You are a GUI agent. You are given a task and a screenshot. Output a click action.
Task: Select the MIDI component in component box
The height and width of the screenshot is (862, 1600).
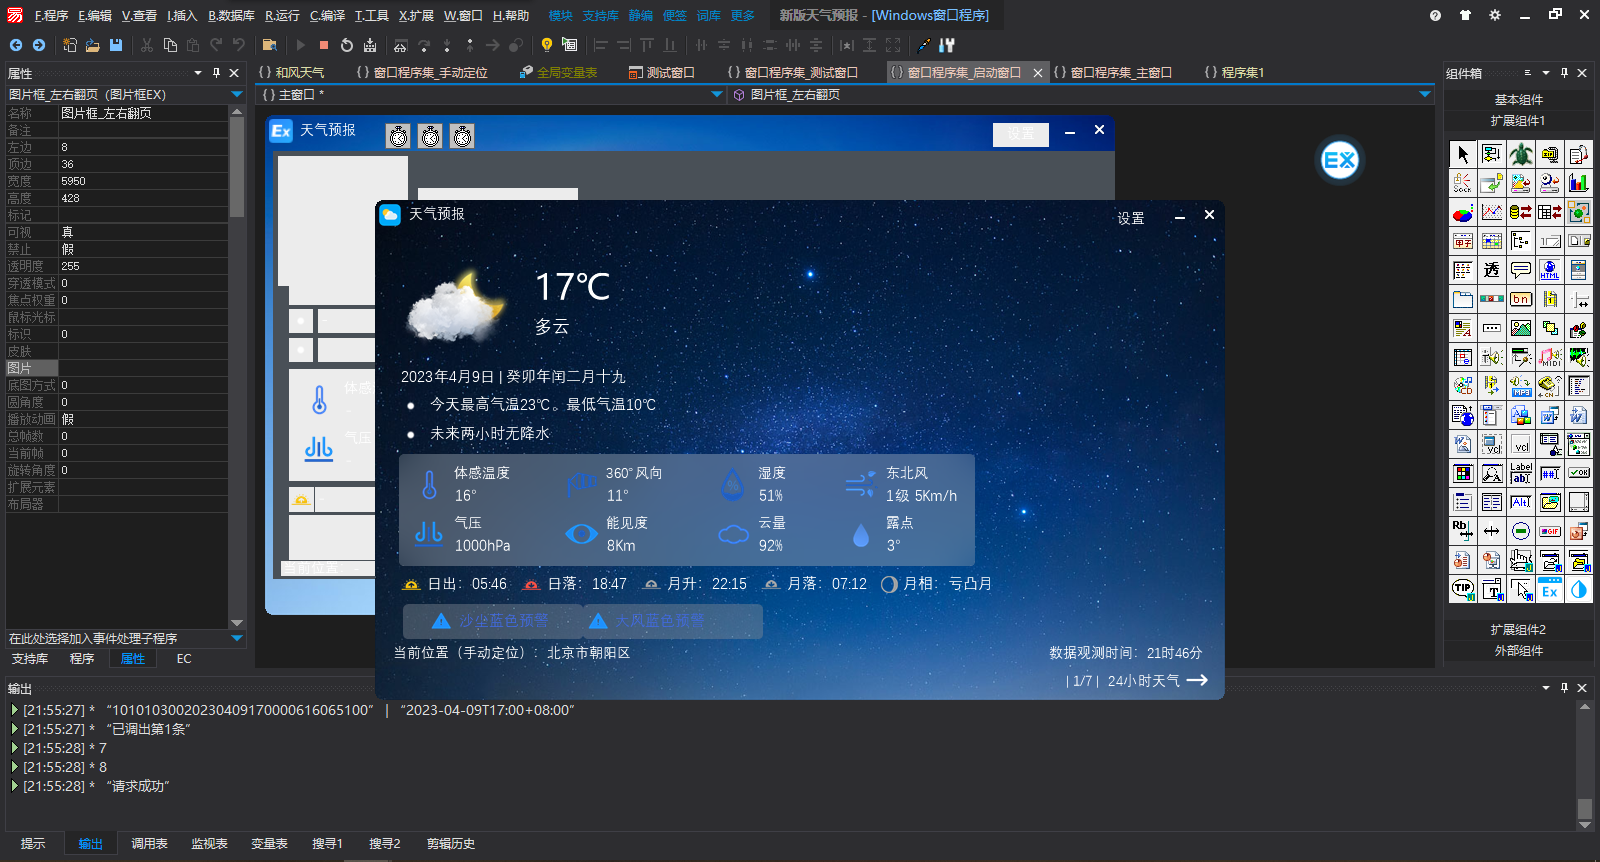click(x=1550, y=357)
